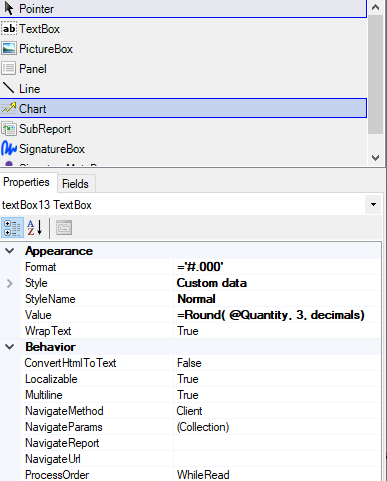The image size is (387, 481).
Task: Open the Property Pages button
Action: click(x=64, y=228)
